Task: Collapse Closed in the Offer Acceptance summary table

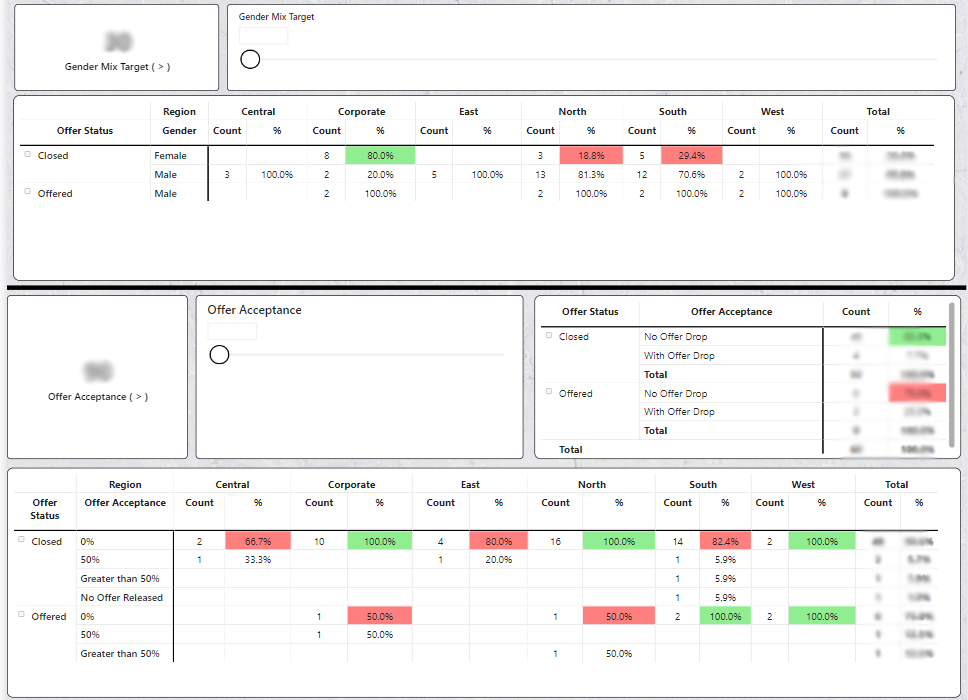Action: pyautogui.click(x=549, y=335)
